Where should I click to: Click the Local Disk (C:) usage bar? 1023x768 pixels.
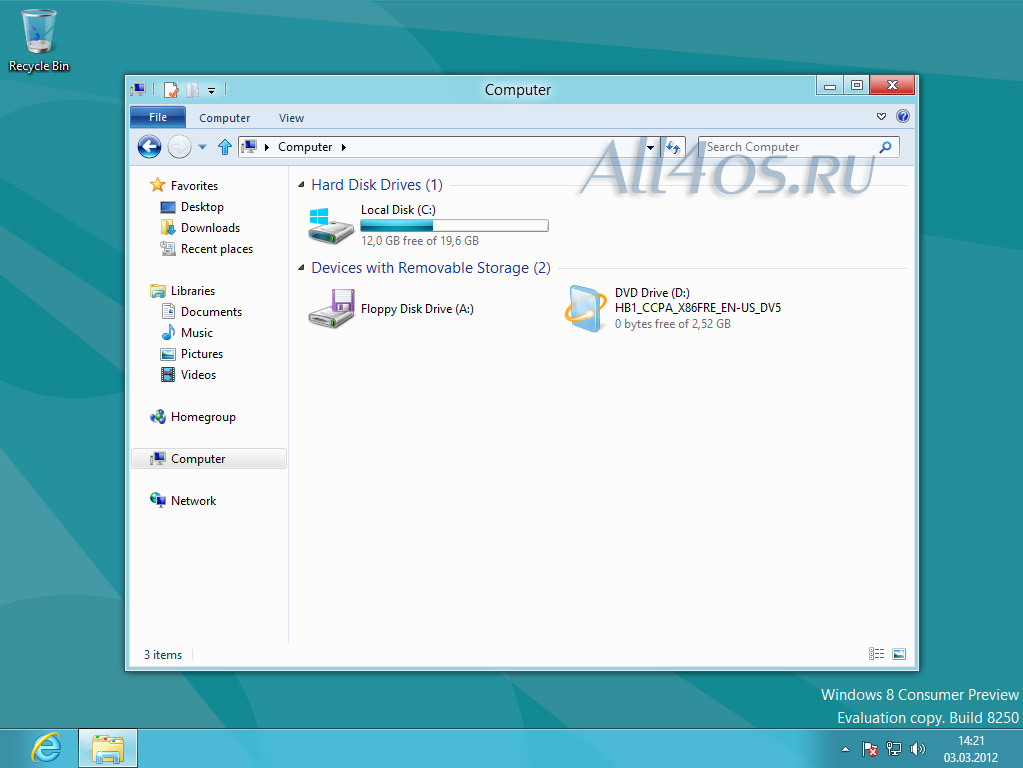(454, 226)
